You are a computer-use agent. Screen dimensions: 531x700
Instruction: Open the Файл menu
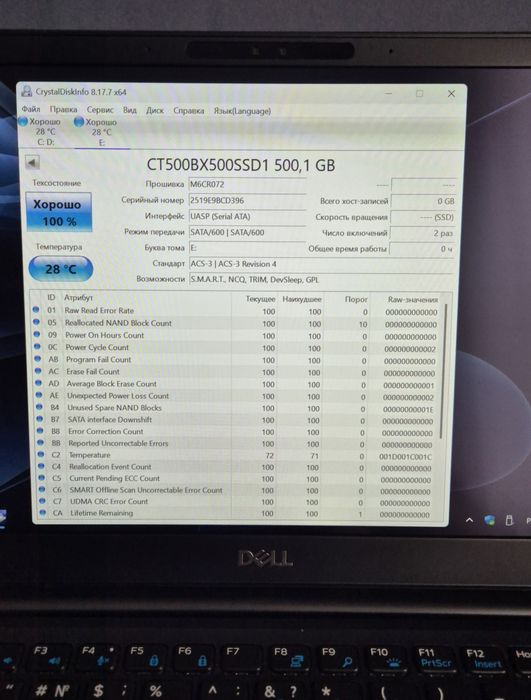click(x=31, y=109)
